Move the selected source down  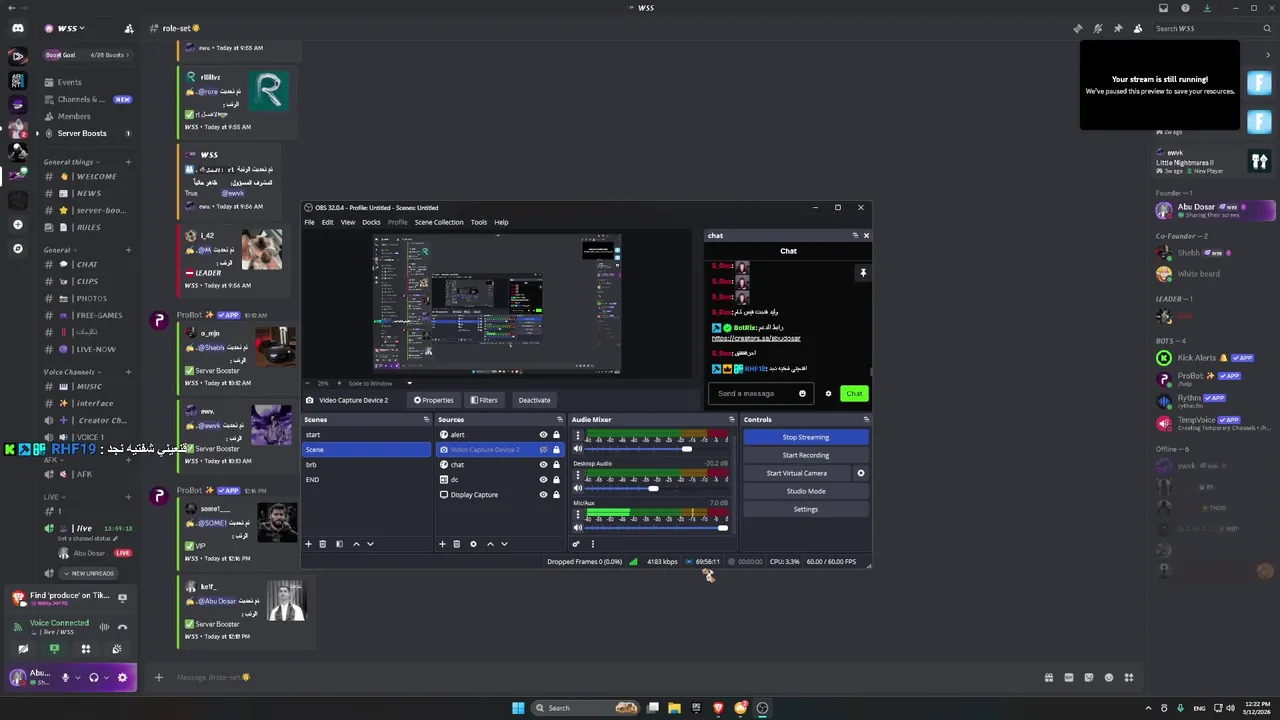coord(504,544)
